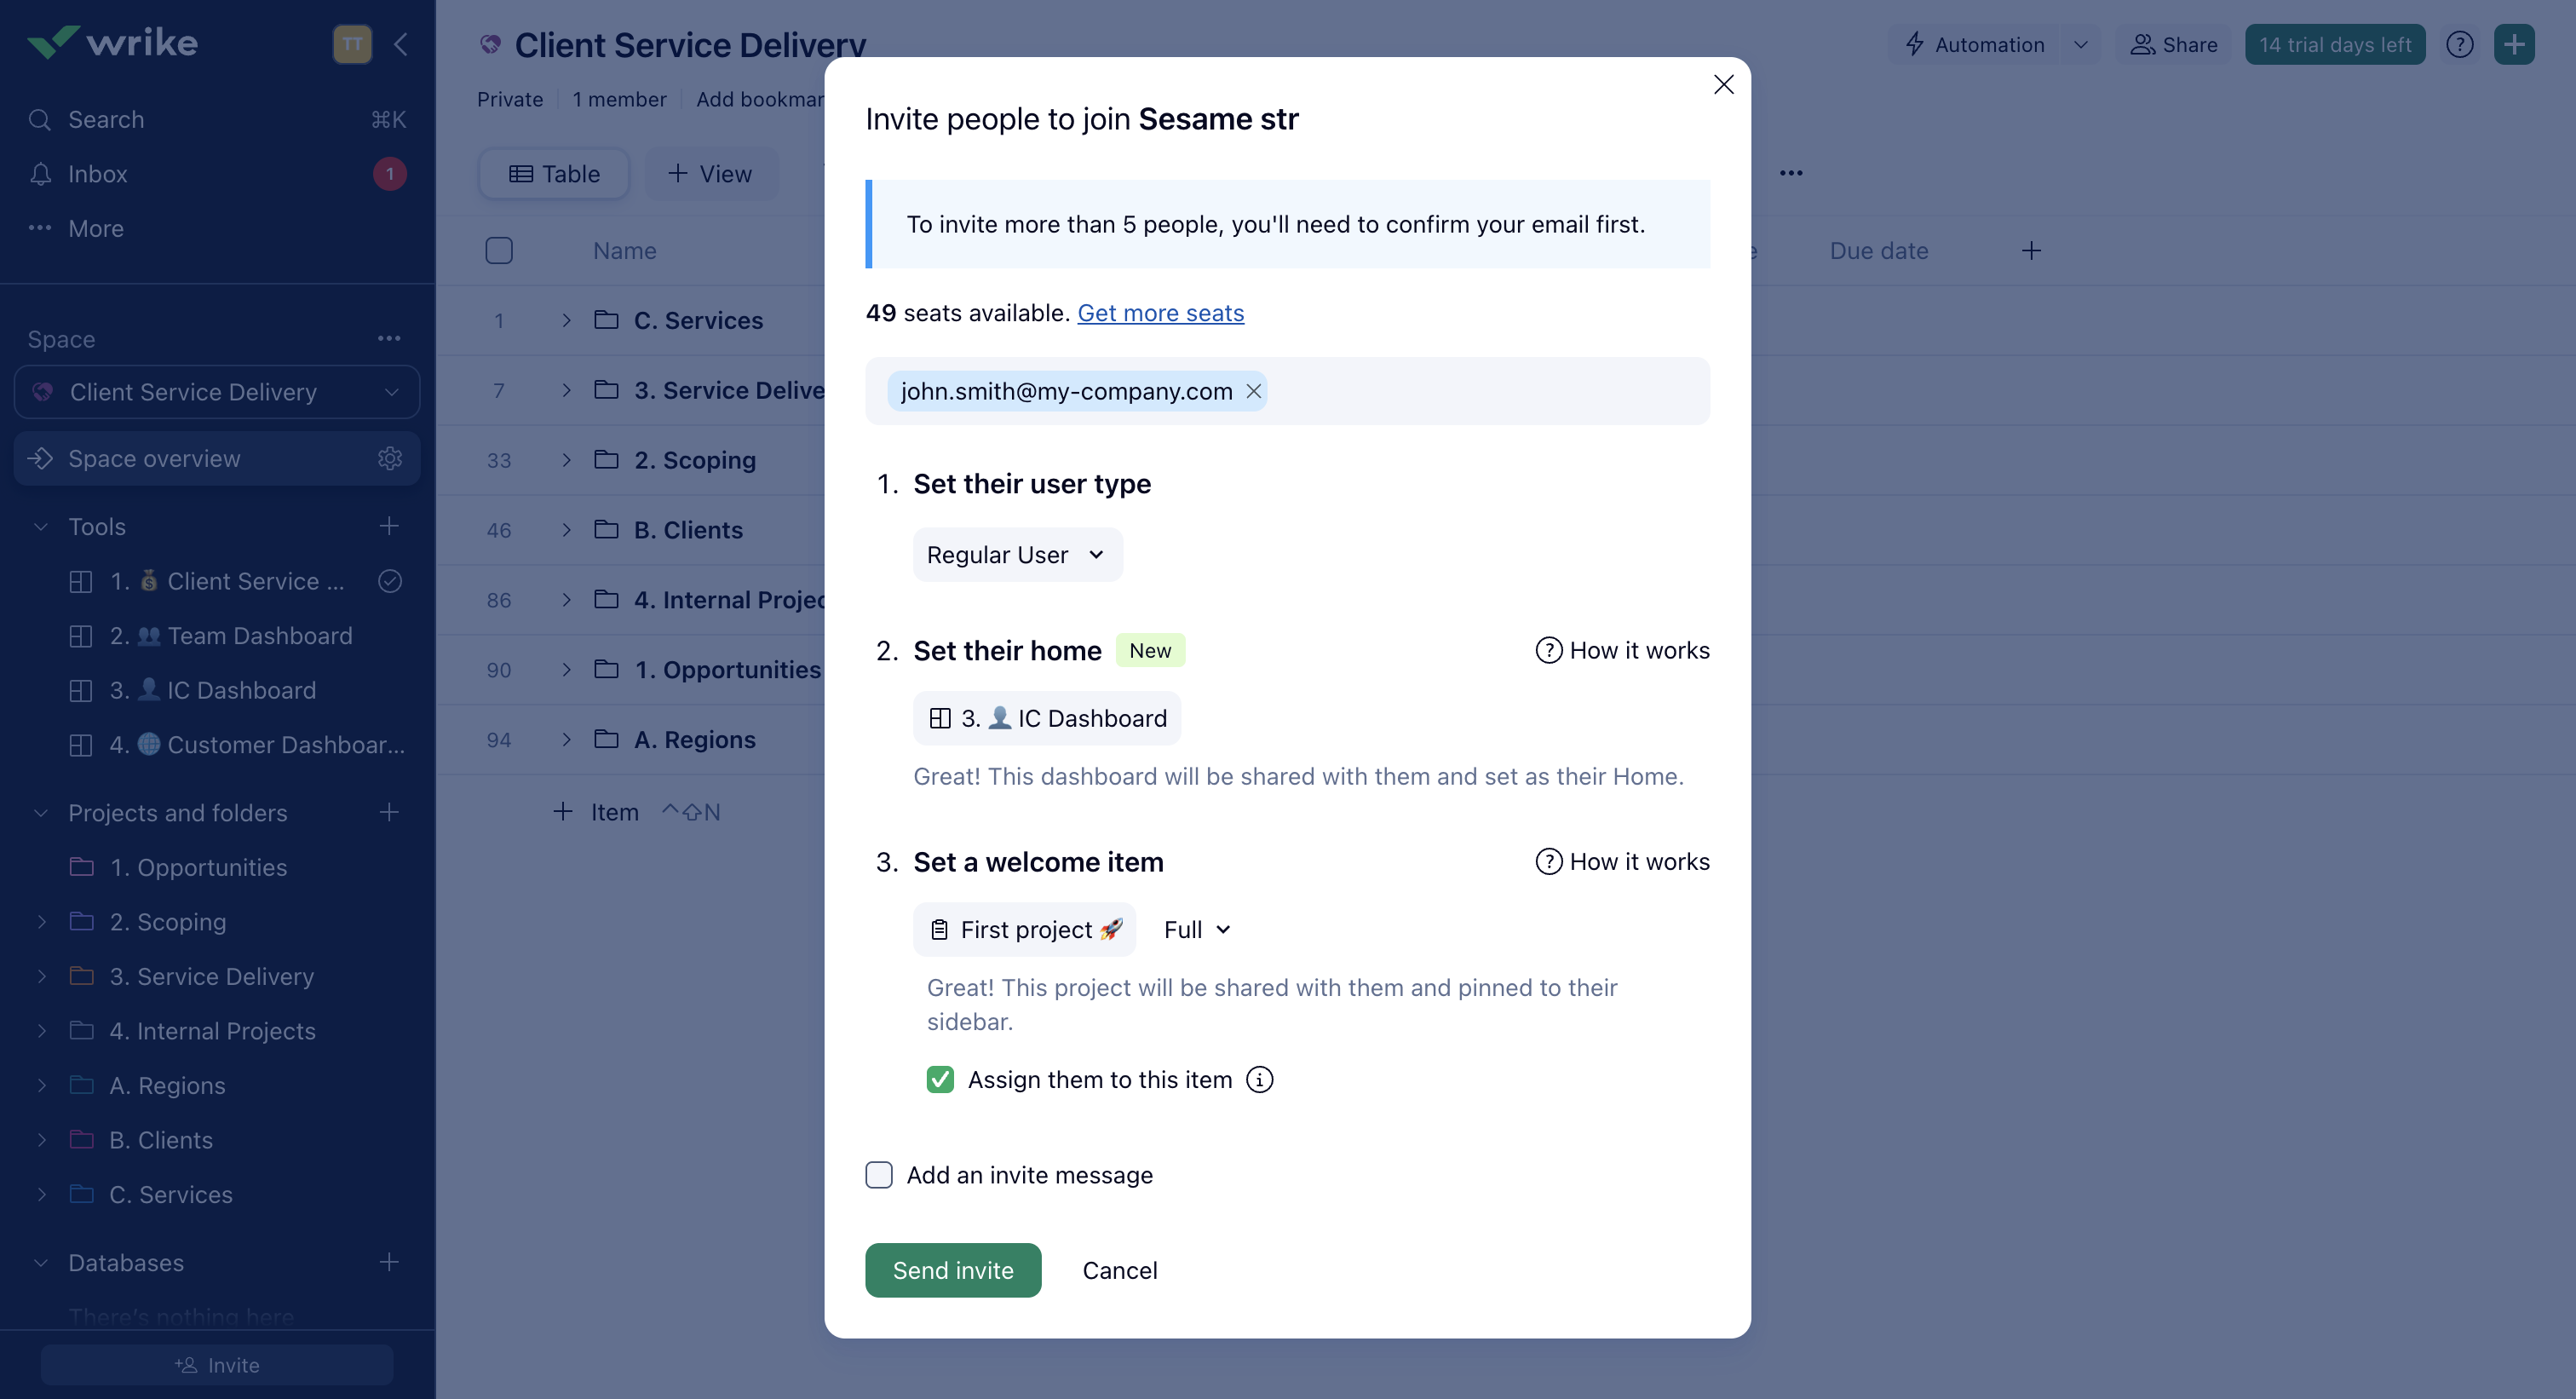
Task: Click the Send invite button
Action: [x=952, y=1270]
